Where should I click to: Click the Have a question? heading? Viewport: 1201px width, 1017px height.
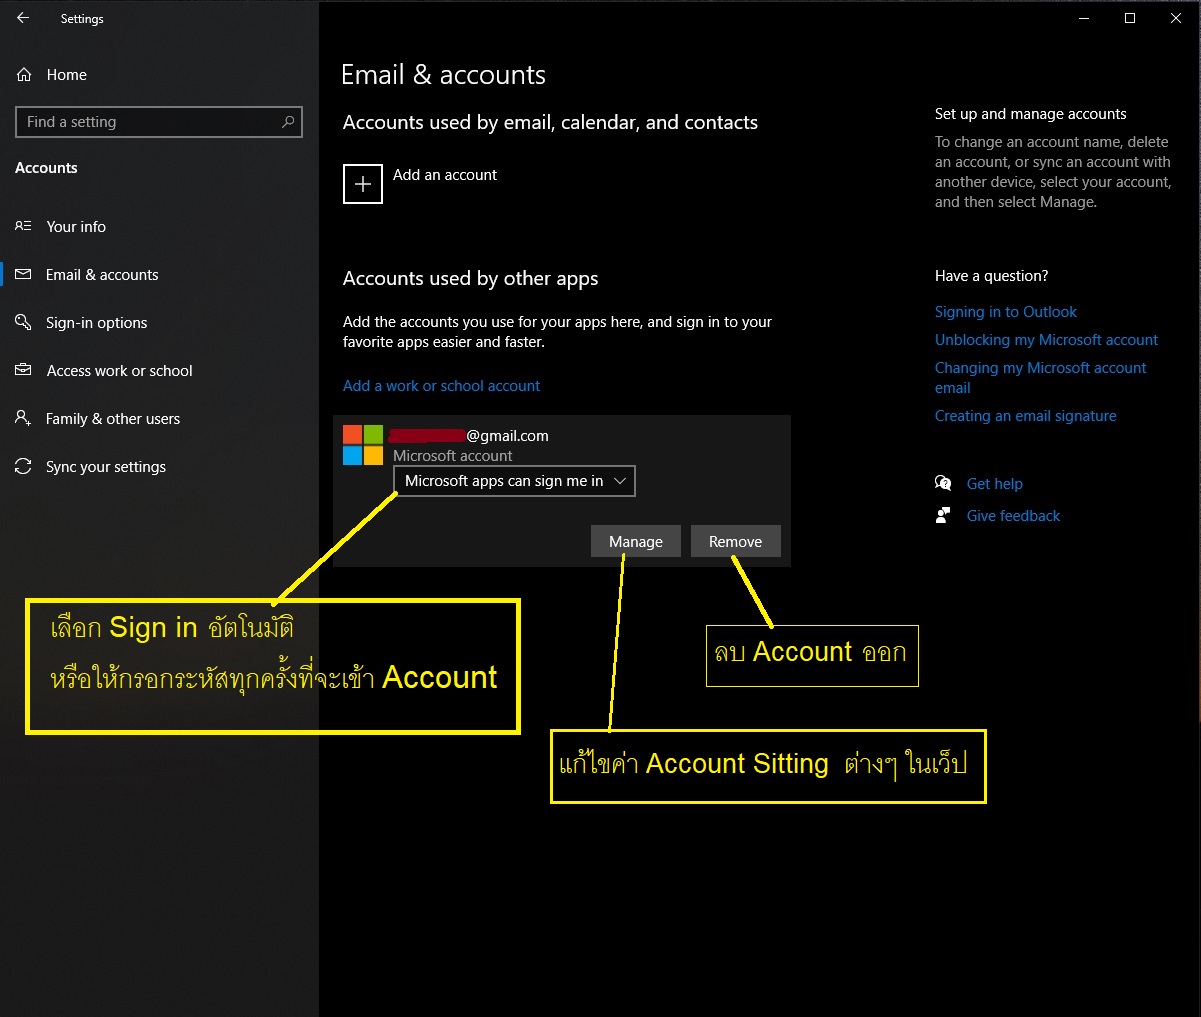pos(991,275)
